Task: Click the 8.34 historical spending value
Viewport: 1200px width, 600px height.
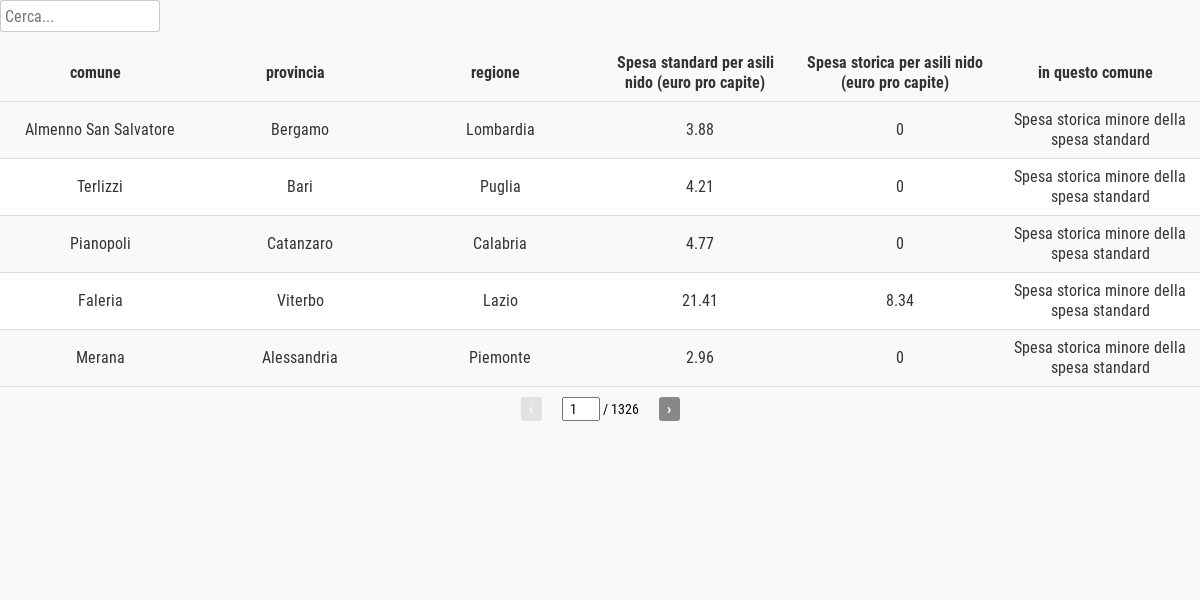Action: click(x=900, y=301)
